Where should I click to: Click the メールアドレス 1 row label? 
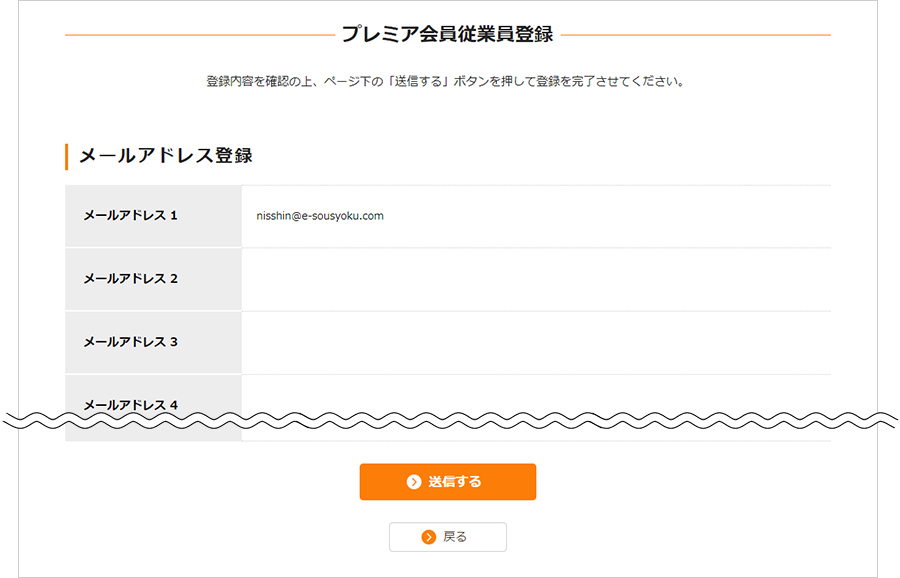pos(130,216)
